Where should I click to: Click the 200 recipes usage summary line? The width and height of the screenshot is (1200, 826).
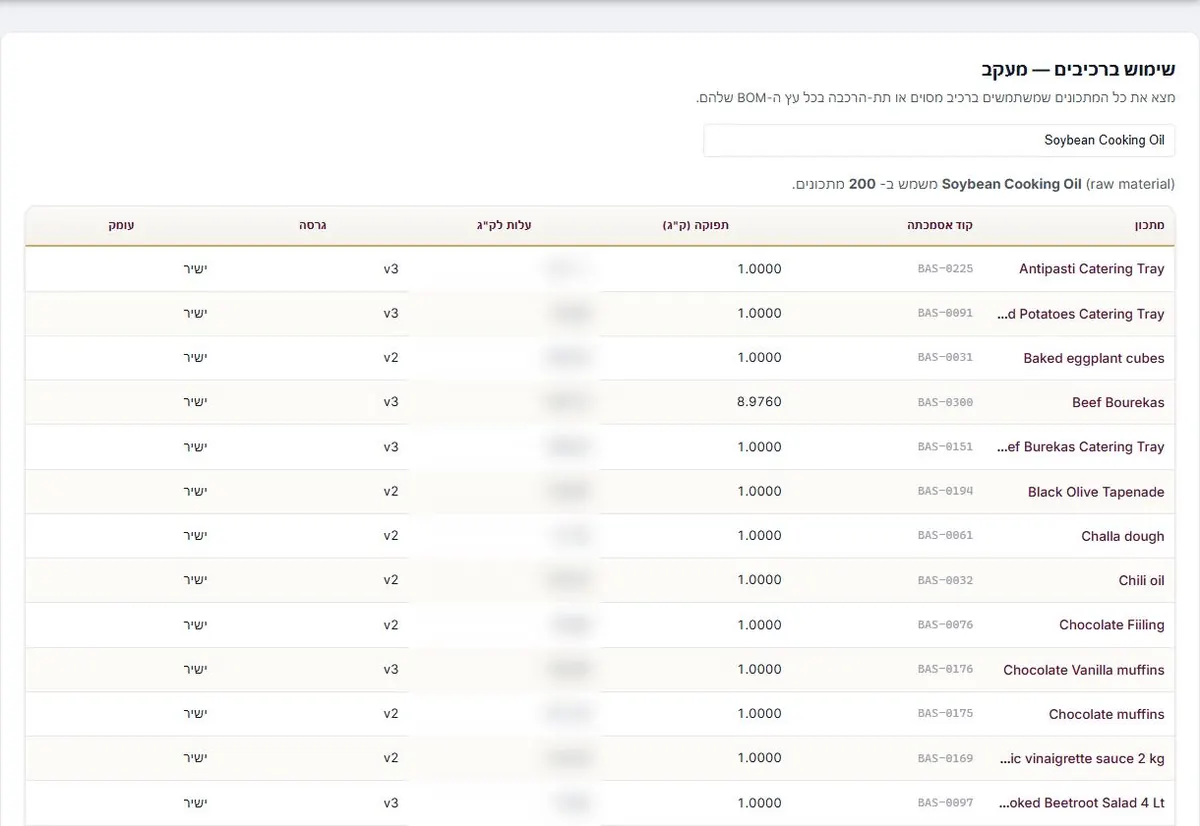point(983,184)
